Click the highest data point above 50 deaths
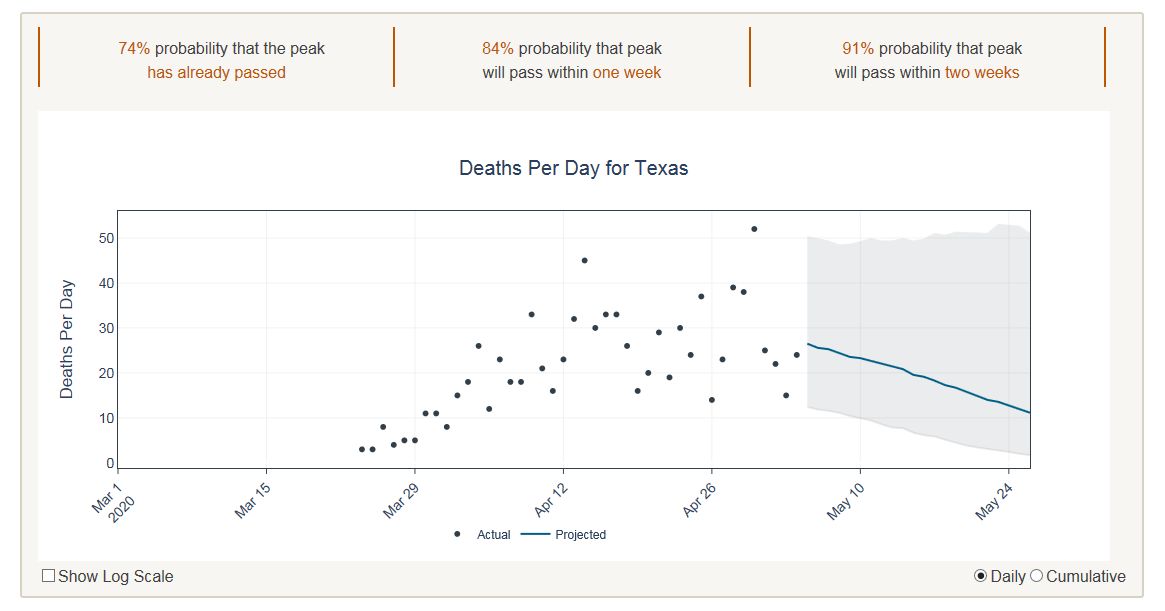This screenshot has width=1165, height=611. [x=754, y=229]
